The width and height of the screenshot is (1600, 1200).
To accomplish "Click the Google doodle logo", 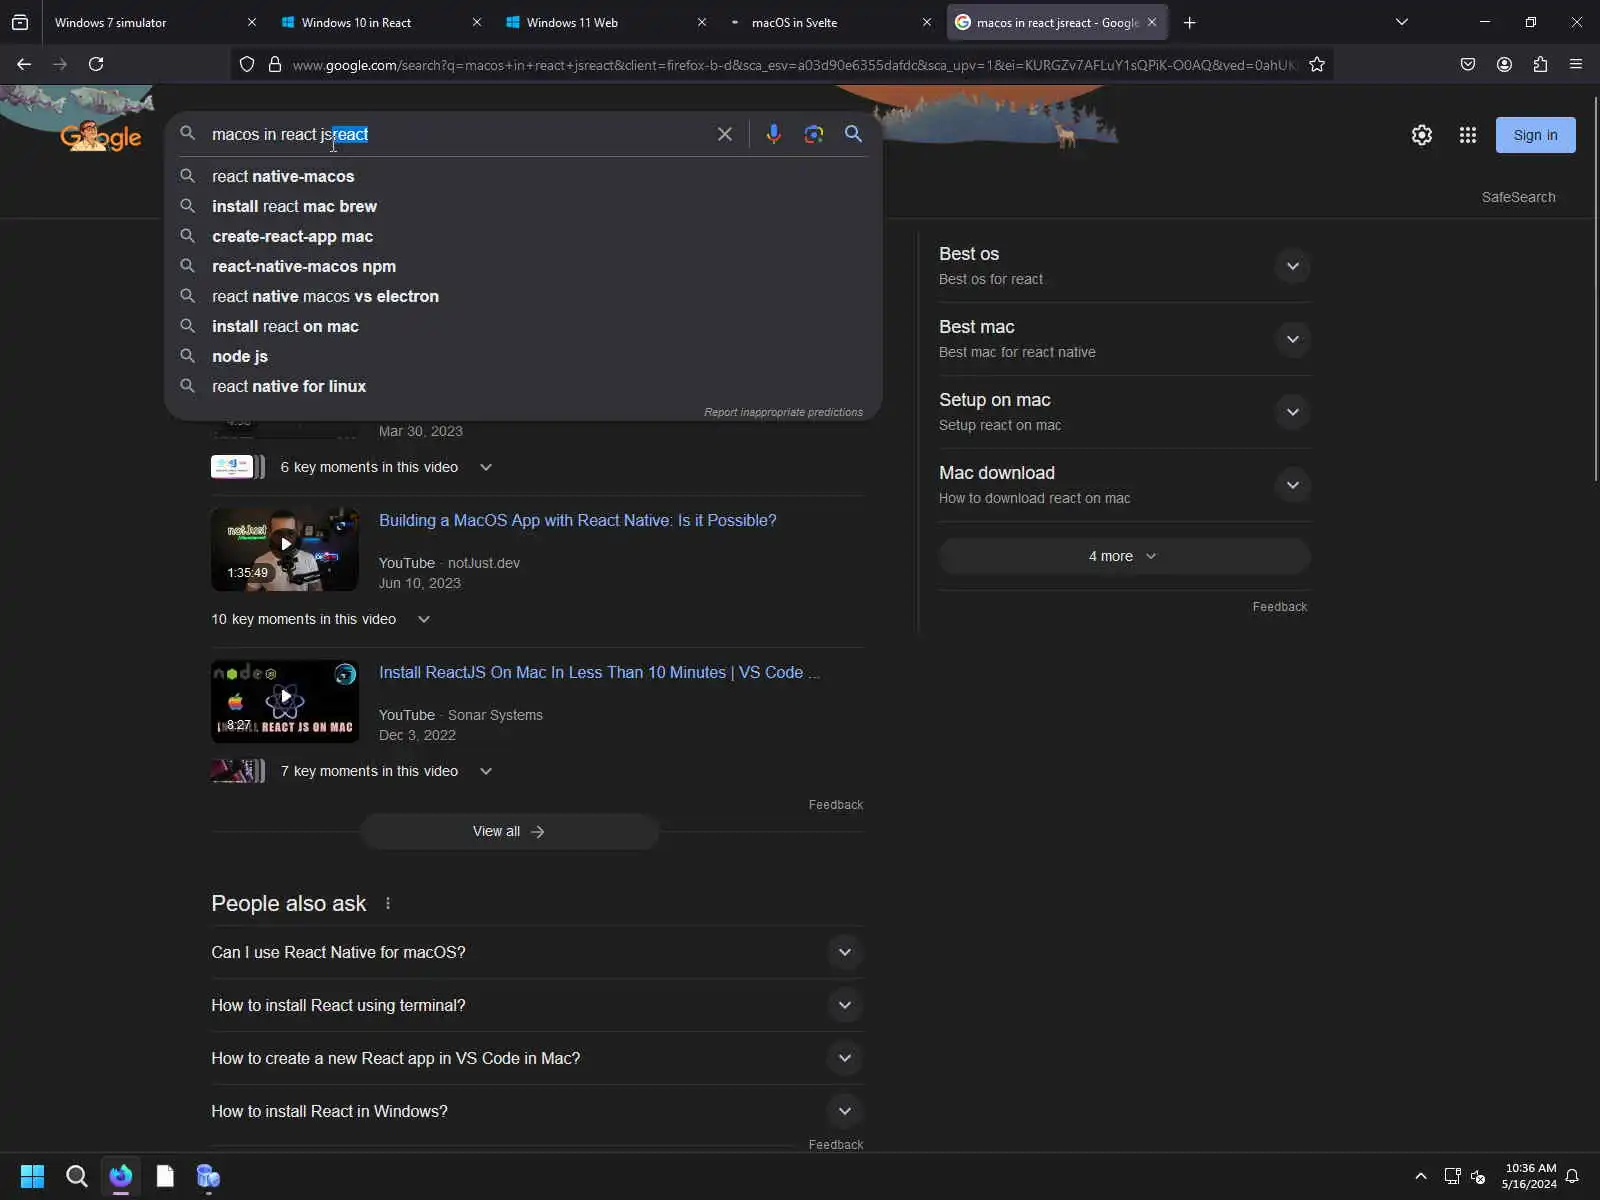I will (x=100, y=136).
